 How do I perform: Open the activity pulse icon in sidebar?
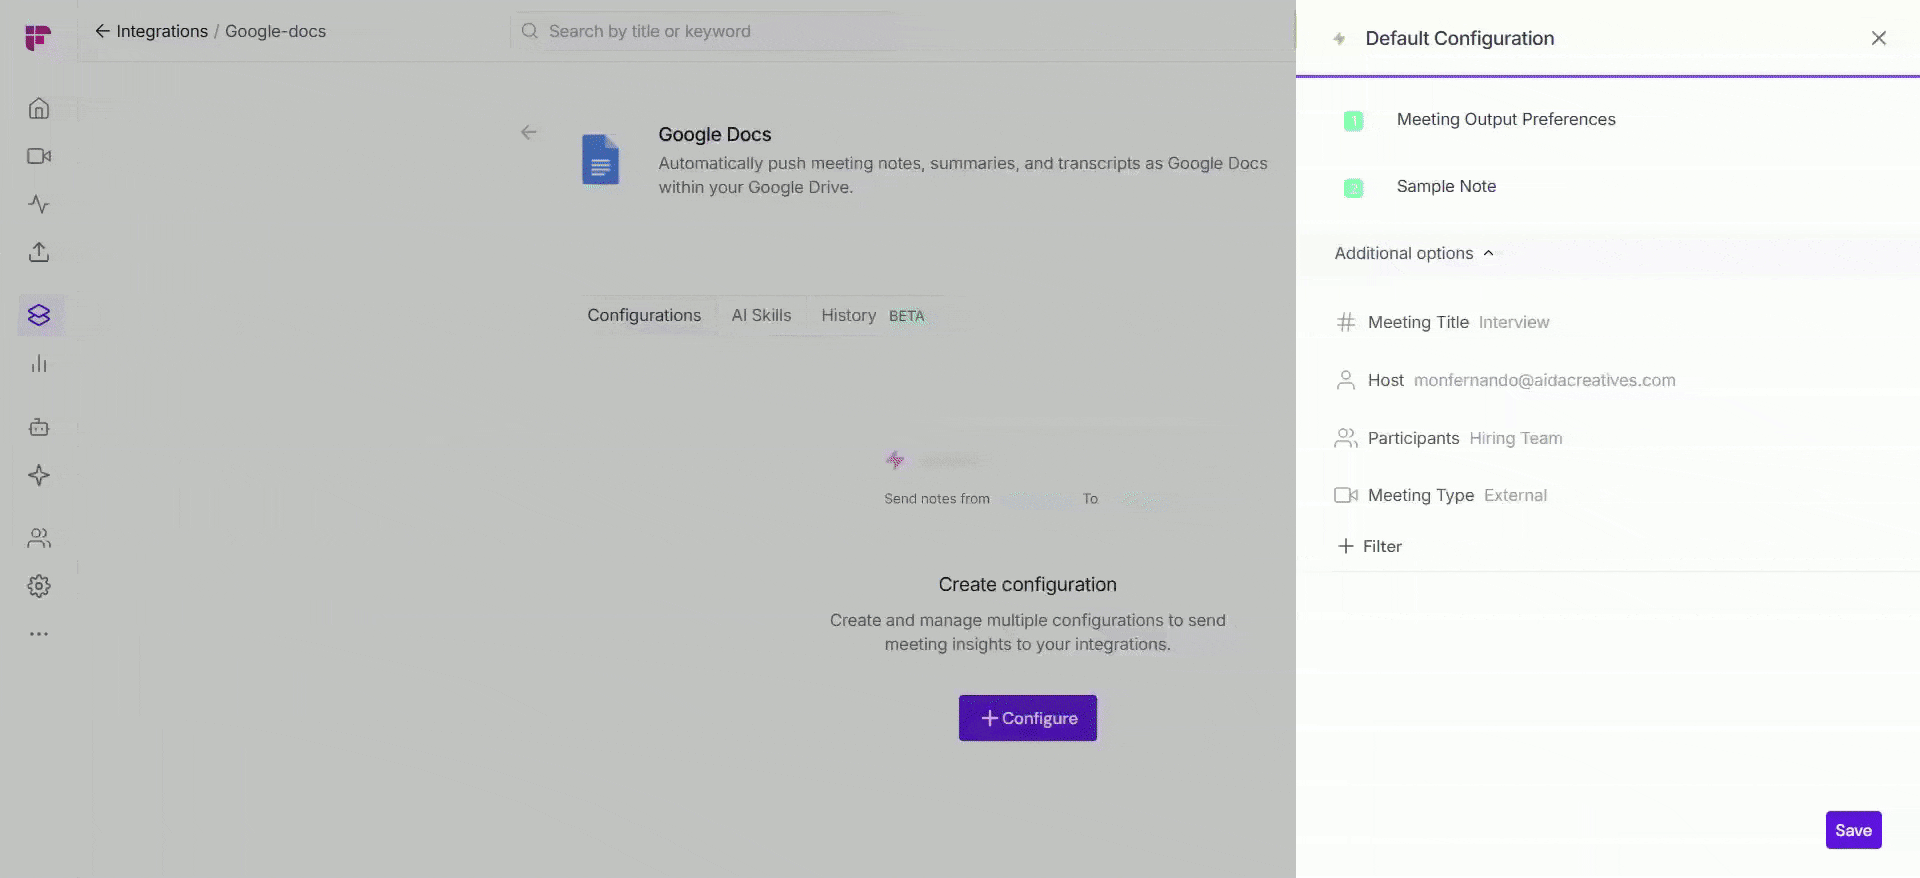tap(39, 204)
